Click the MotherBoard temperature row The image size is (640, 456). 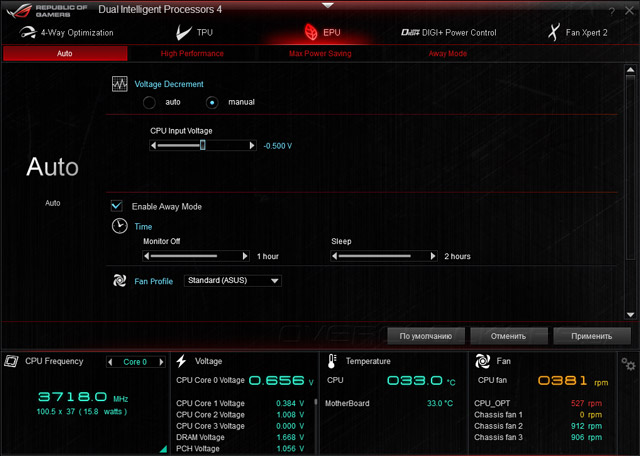pyautogui.click(x=389, y=403)
